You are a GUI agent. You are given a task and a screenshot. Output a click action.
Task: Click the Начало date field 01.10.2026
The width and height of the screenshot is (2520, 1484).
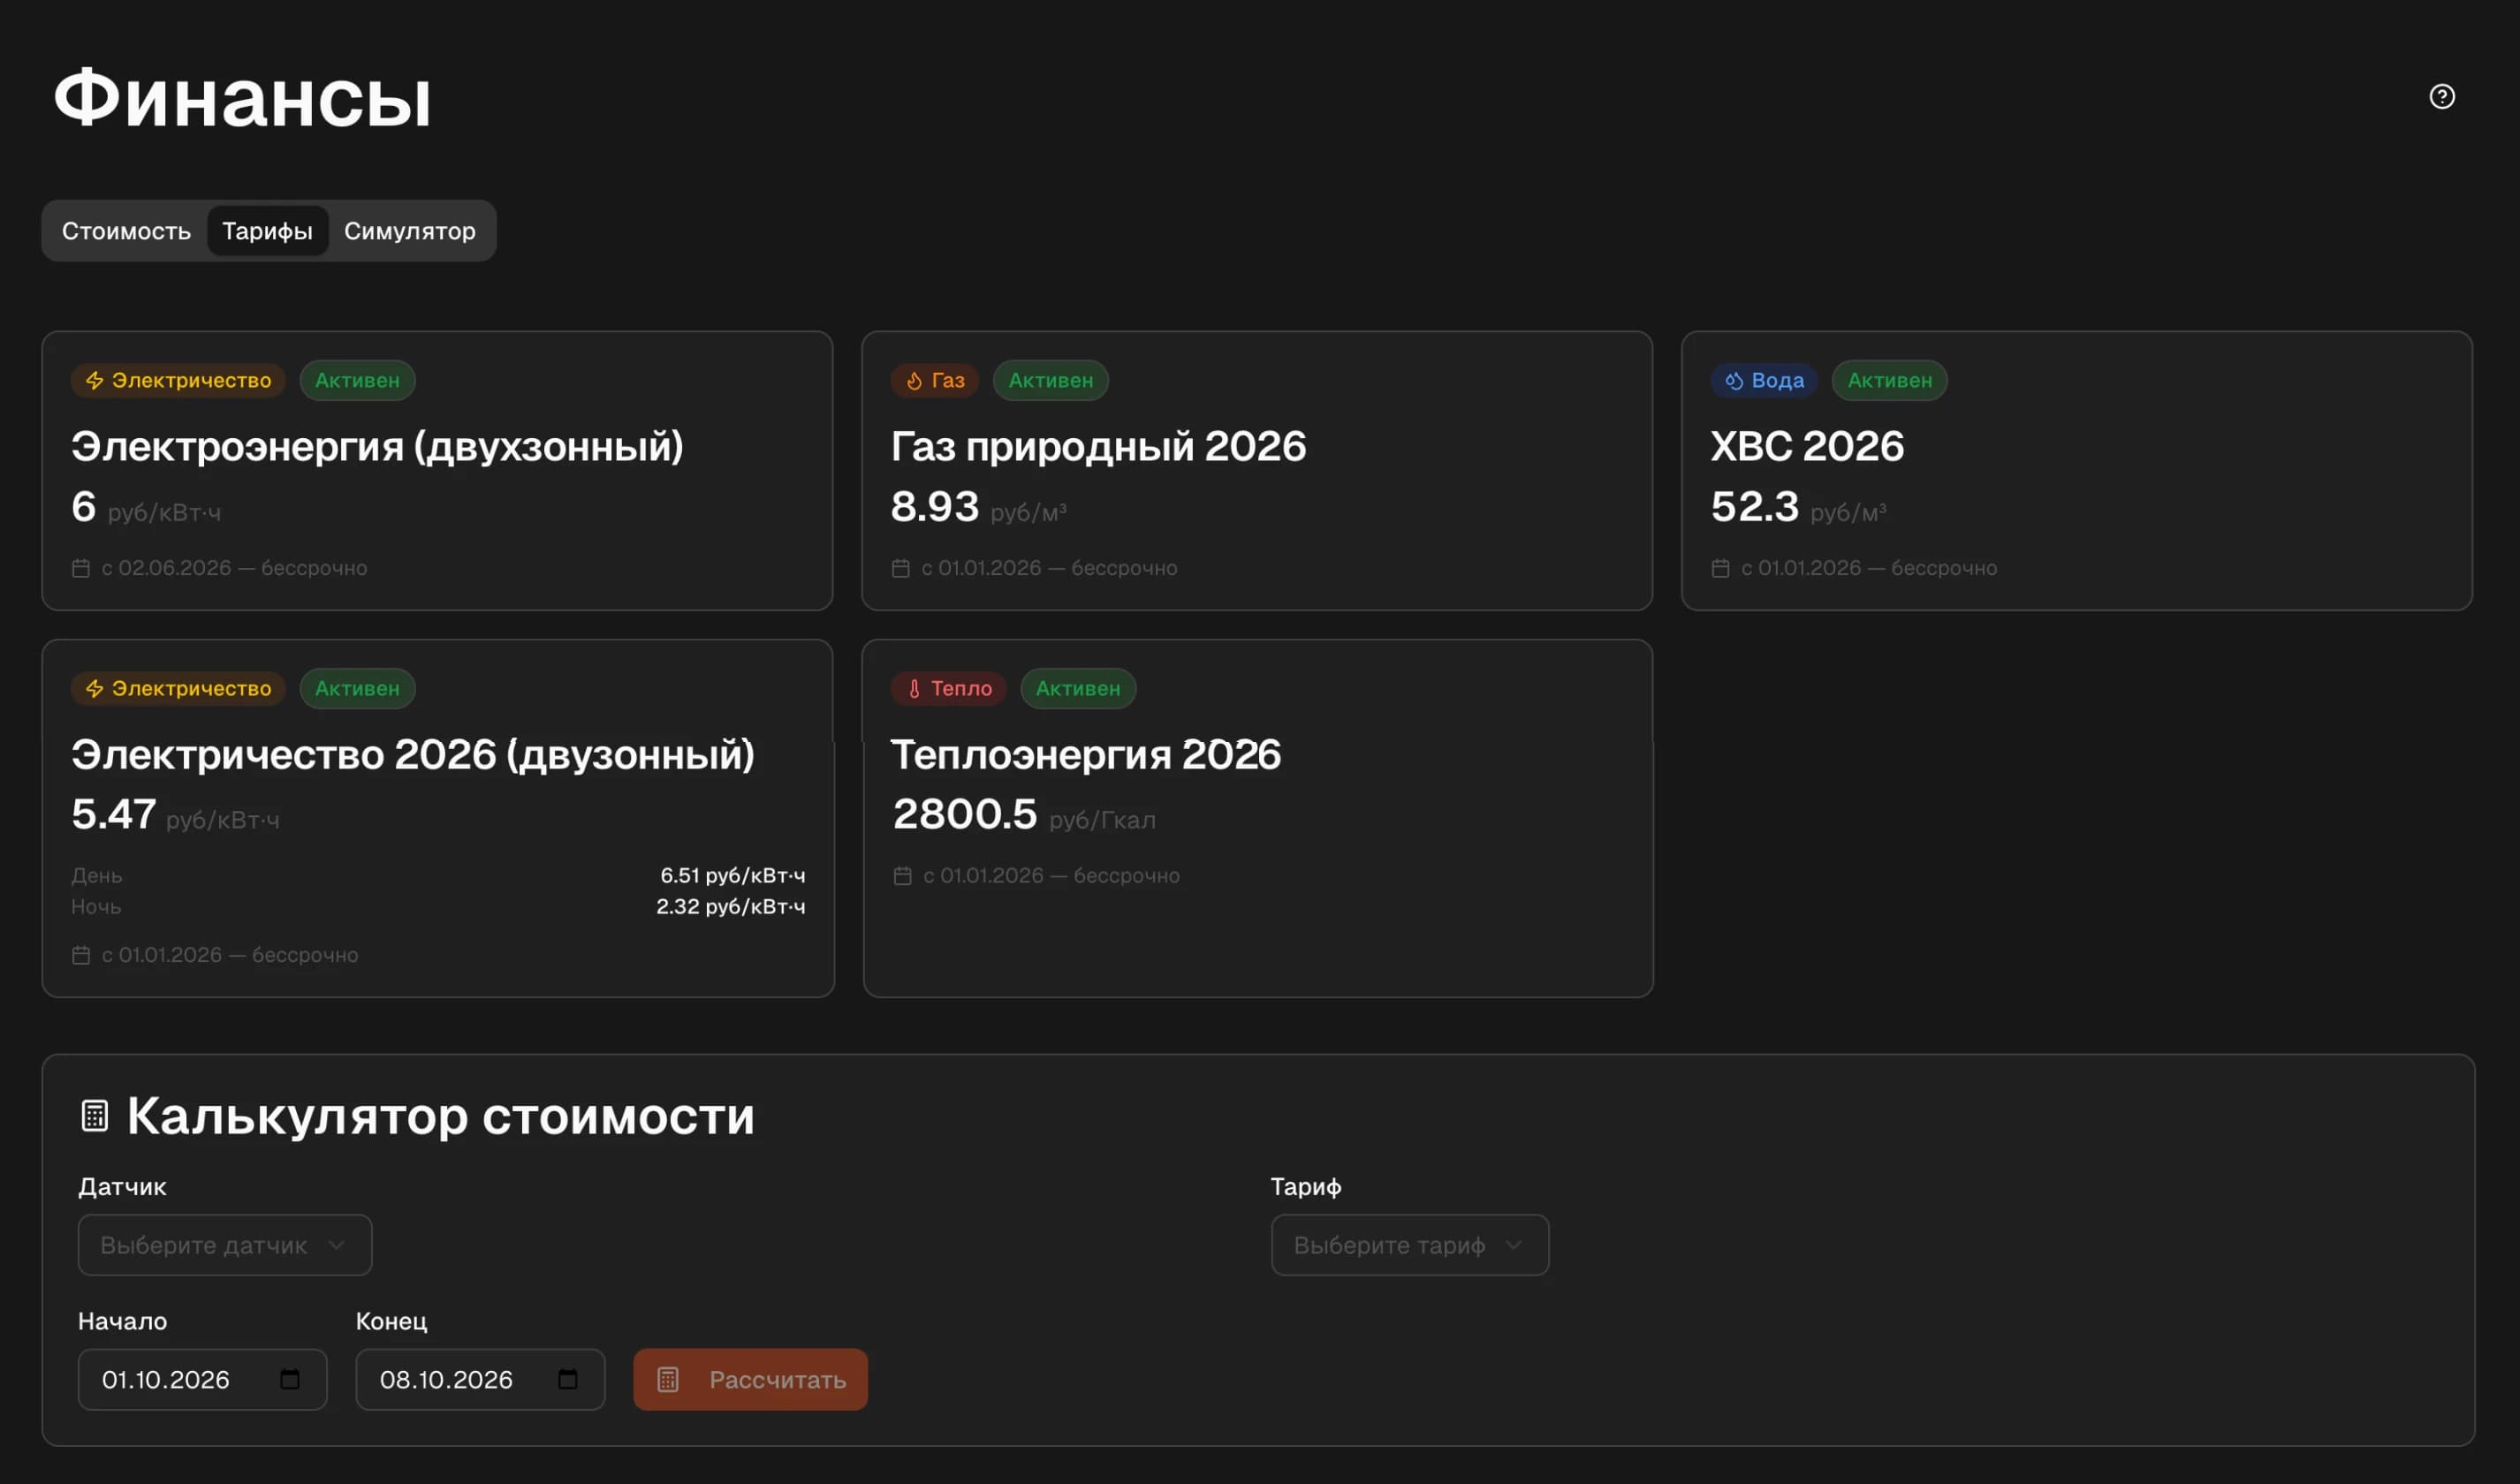tap(202, 1379)
